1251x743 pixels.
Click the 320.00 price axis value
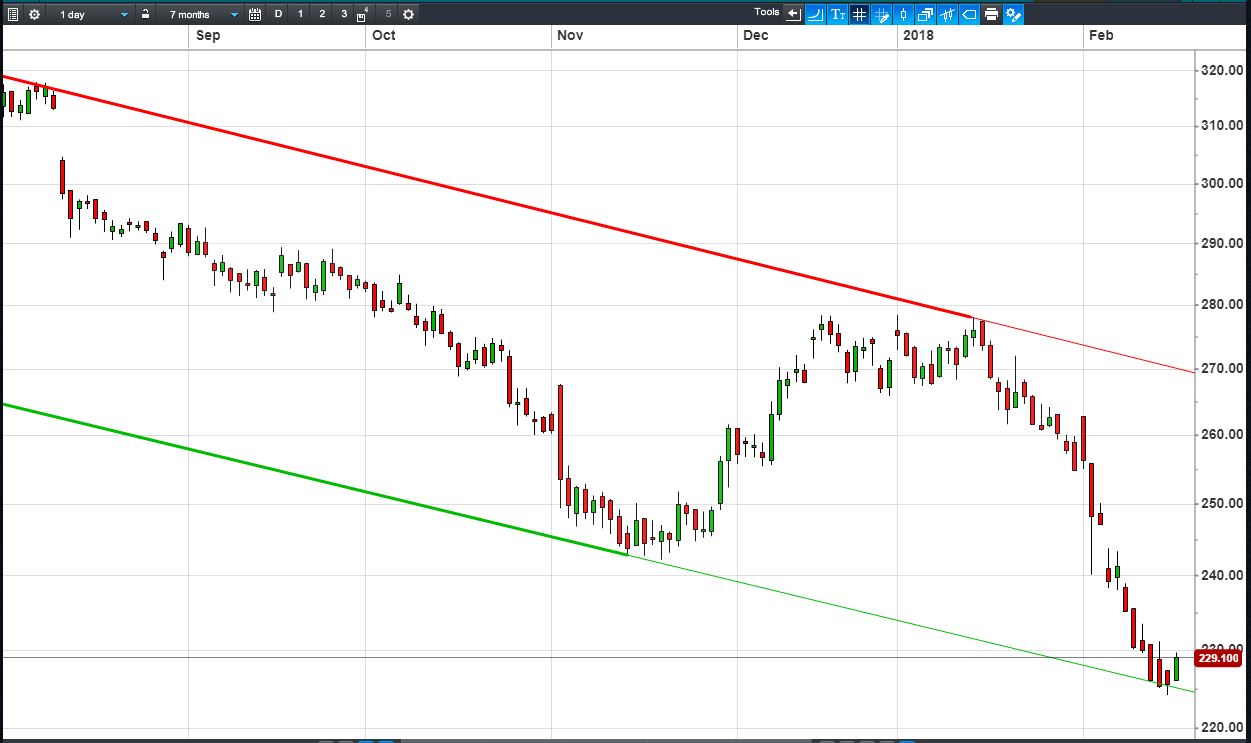pos(1221,71)
